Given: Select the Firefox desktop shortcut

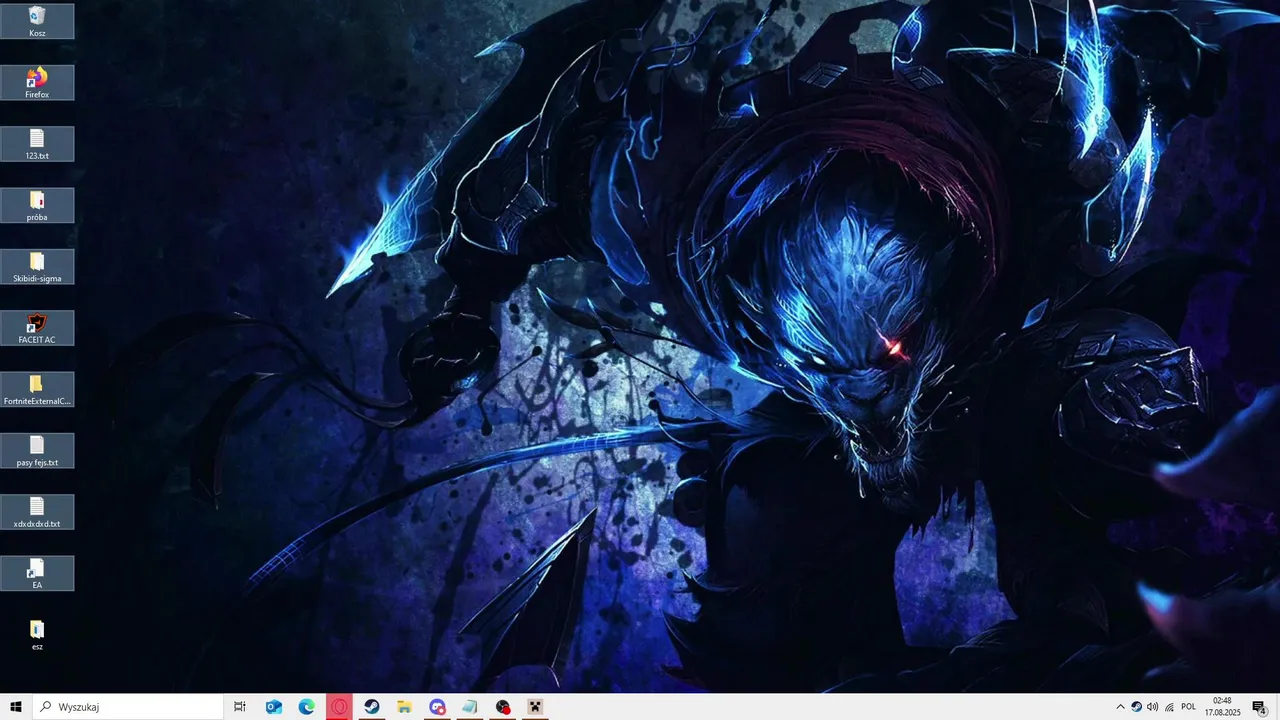Looking at the screenshot, I should (x=37, y=82).
